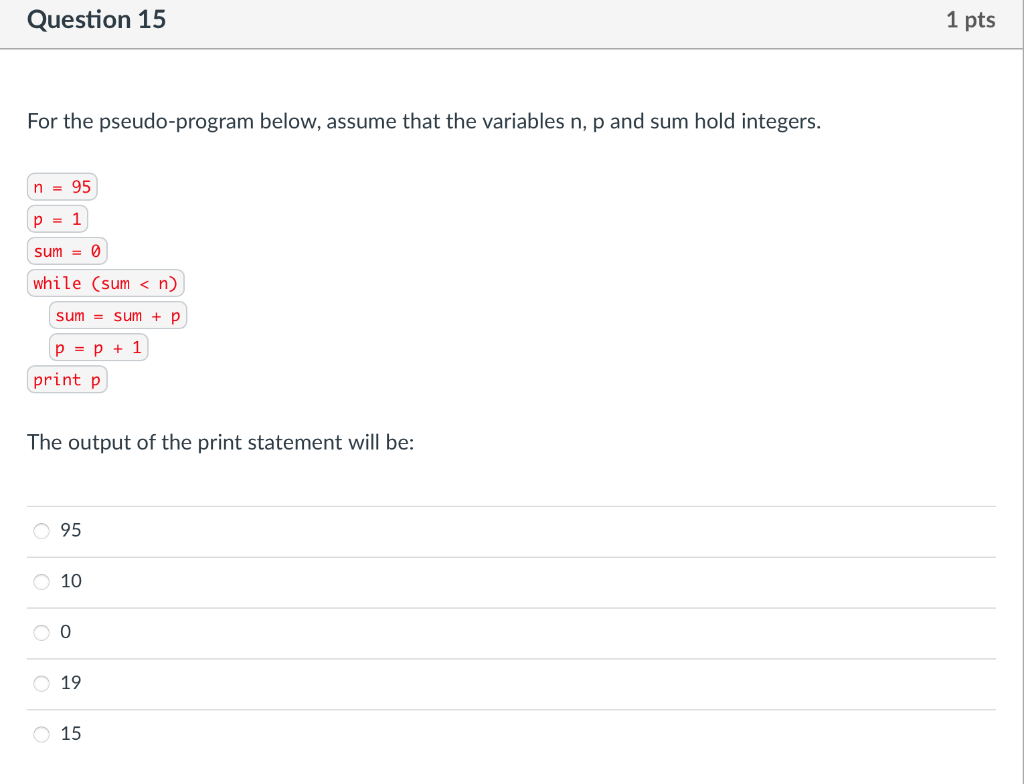Click the '1 pts' label

(x=971, y=19)
